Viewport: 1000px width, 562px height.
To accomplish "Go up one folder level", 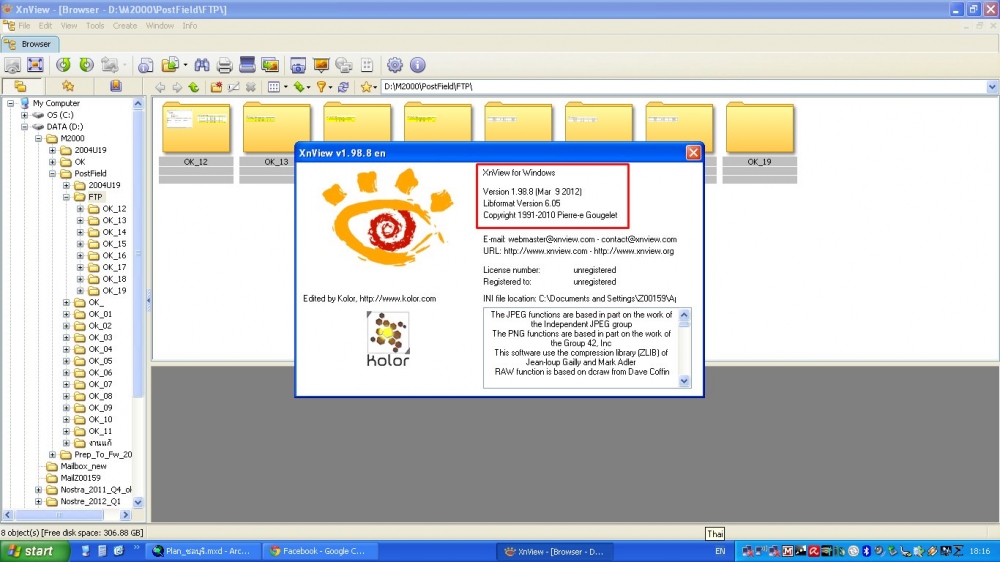I will point(194,87).
